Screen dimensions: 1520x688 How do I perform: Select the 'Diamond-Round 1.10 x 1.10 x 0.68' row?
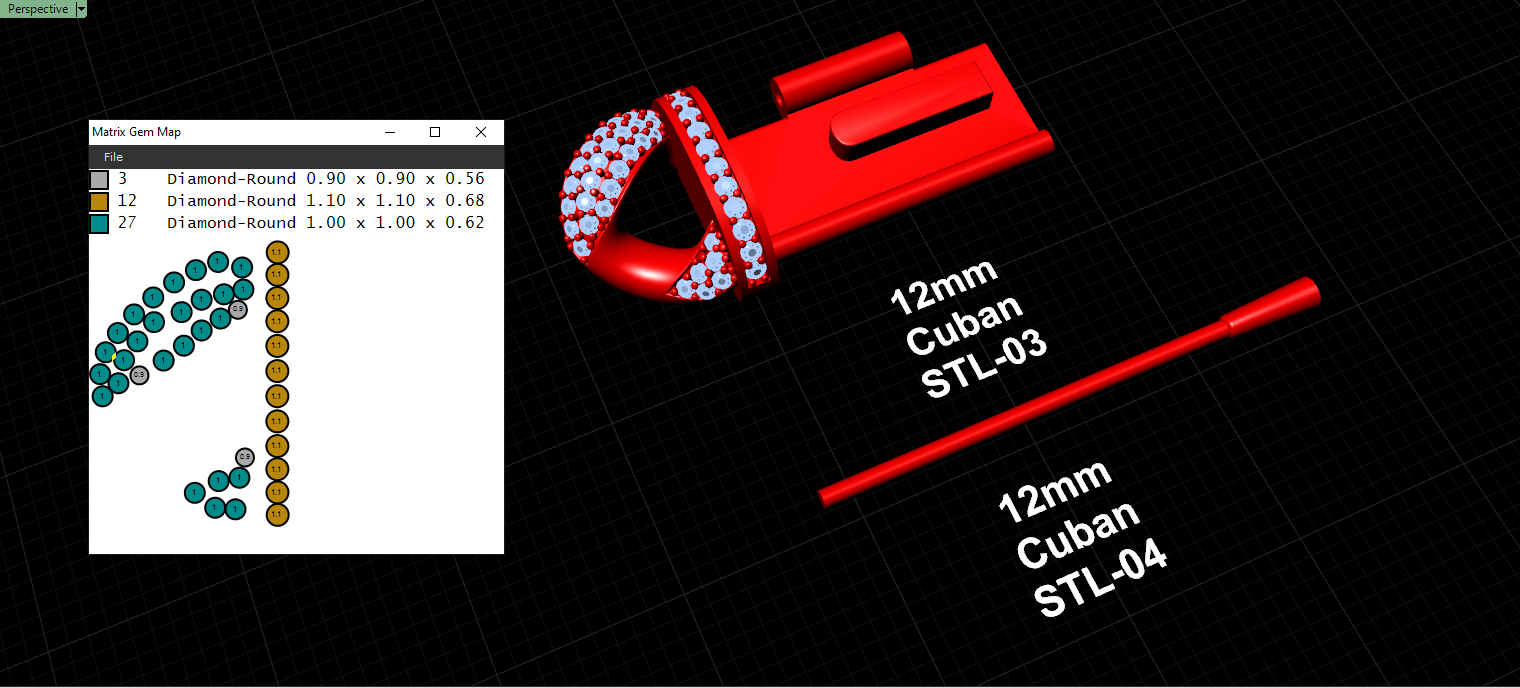[x=296, y=202]
